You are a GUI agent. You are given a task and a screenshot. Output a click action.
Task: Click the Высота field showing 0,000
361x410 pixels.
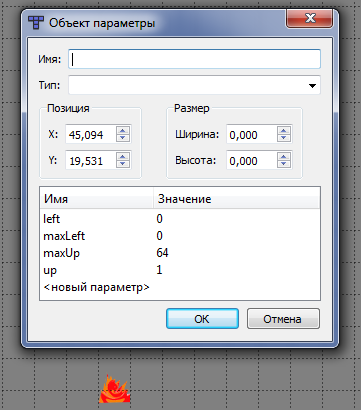pos(252,161)
